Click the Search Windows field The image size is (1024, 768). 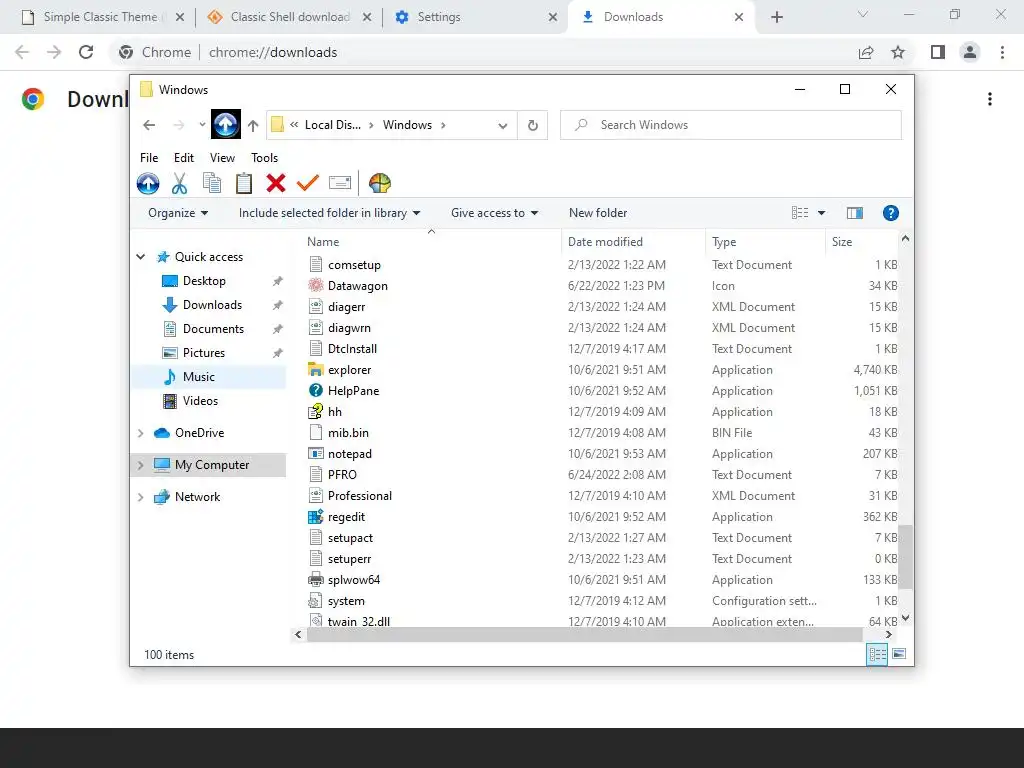click(x=730, y=125)
